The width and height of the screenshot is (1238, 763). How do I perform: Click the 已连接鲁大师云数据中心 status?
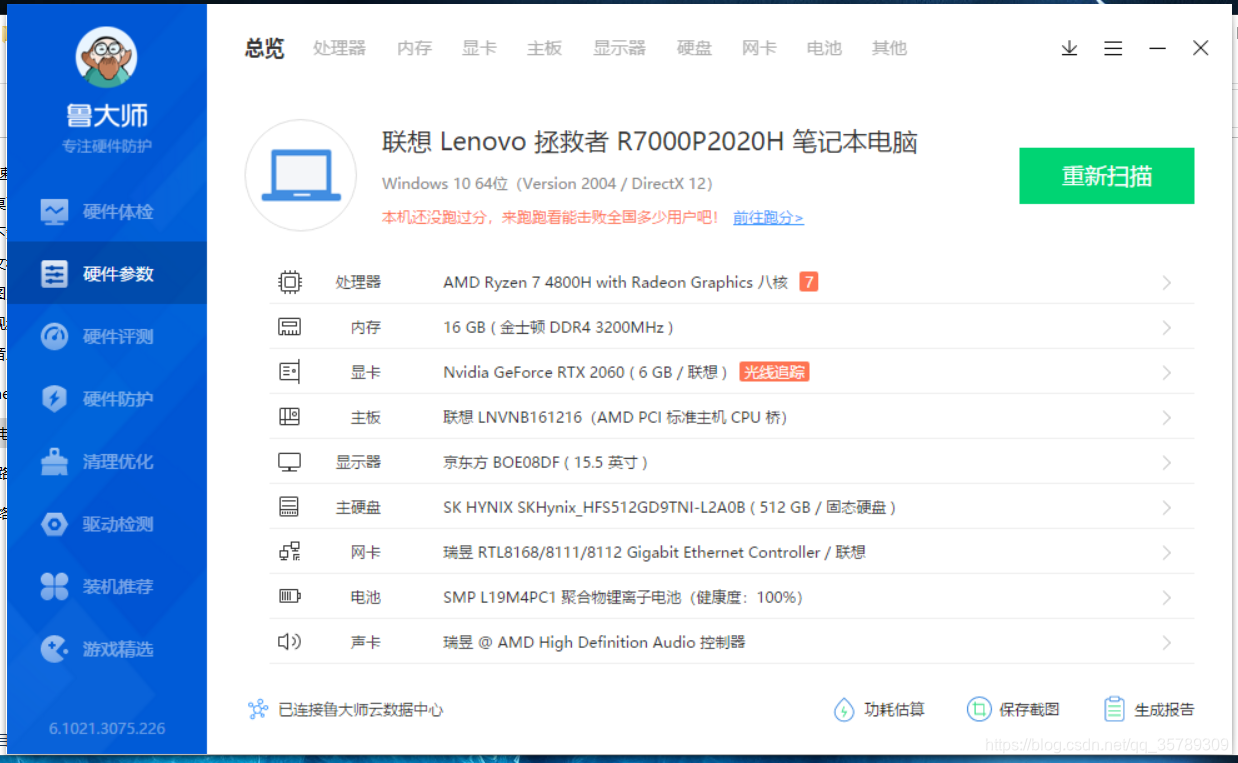click(360, 710)
